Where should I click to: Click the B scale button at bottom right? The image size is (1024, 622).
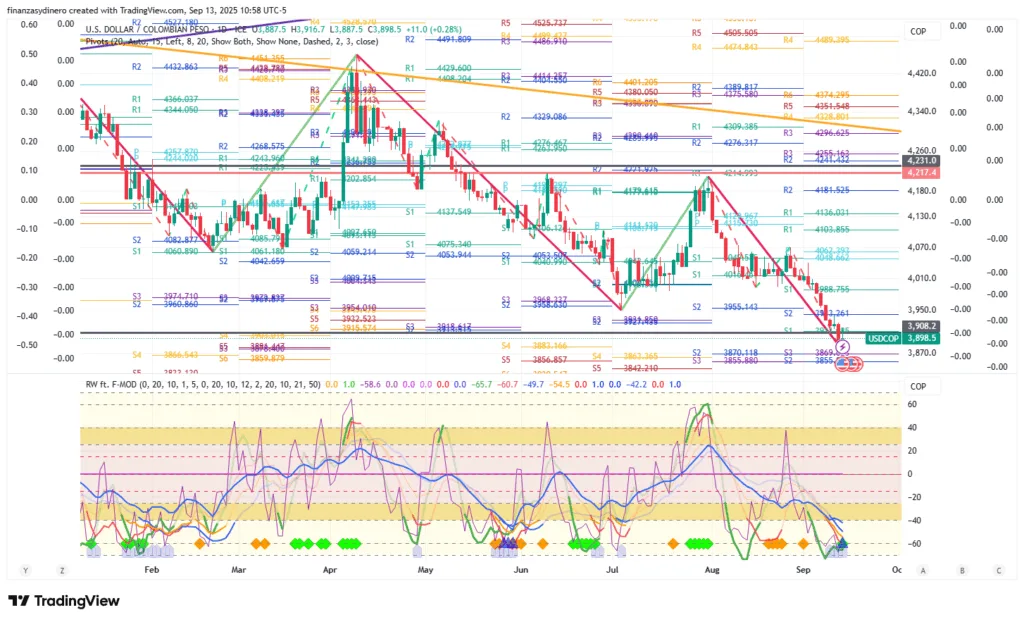click(x=962, y=570)
